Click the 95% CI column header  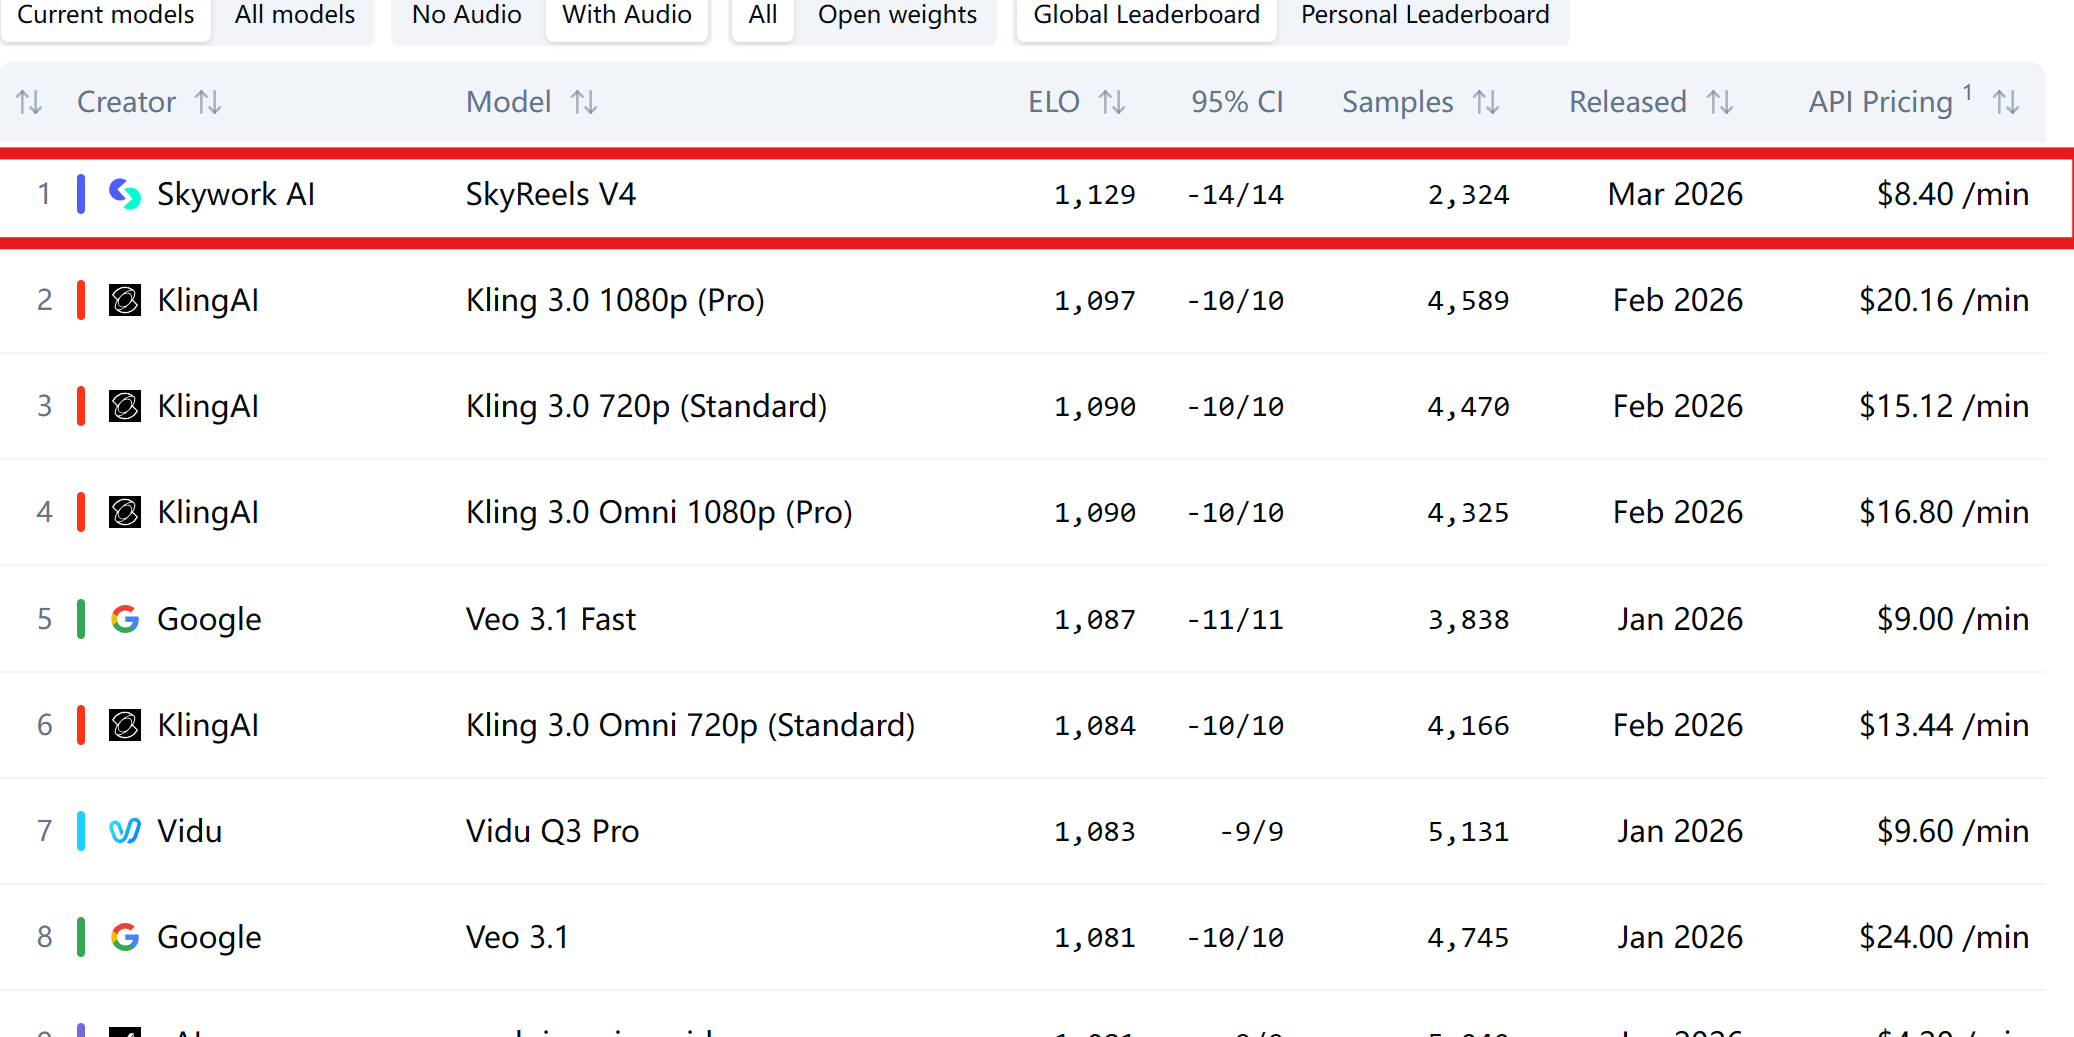[1236, 102]
